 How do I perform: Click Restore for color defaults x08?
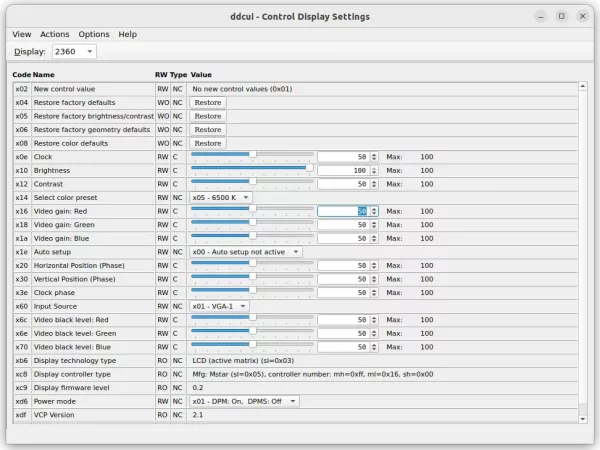[208, 143]
